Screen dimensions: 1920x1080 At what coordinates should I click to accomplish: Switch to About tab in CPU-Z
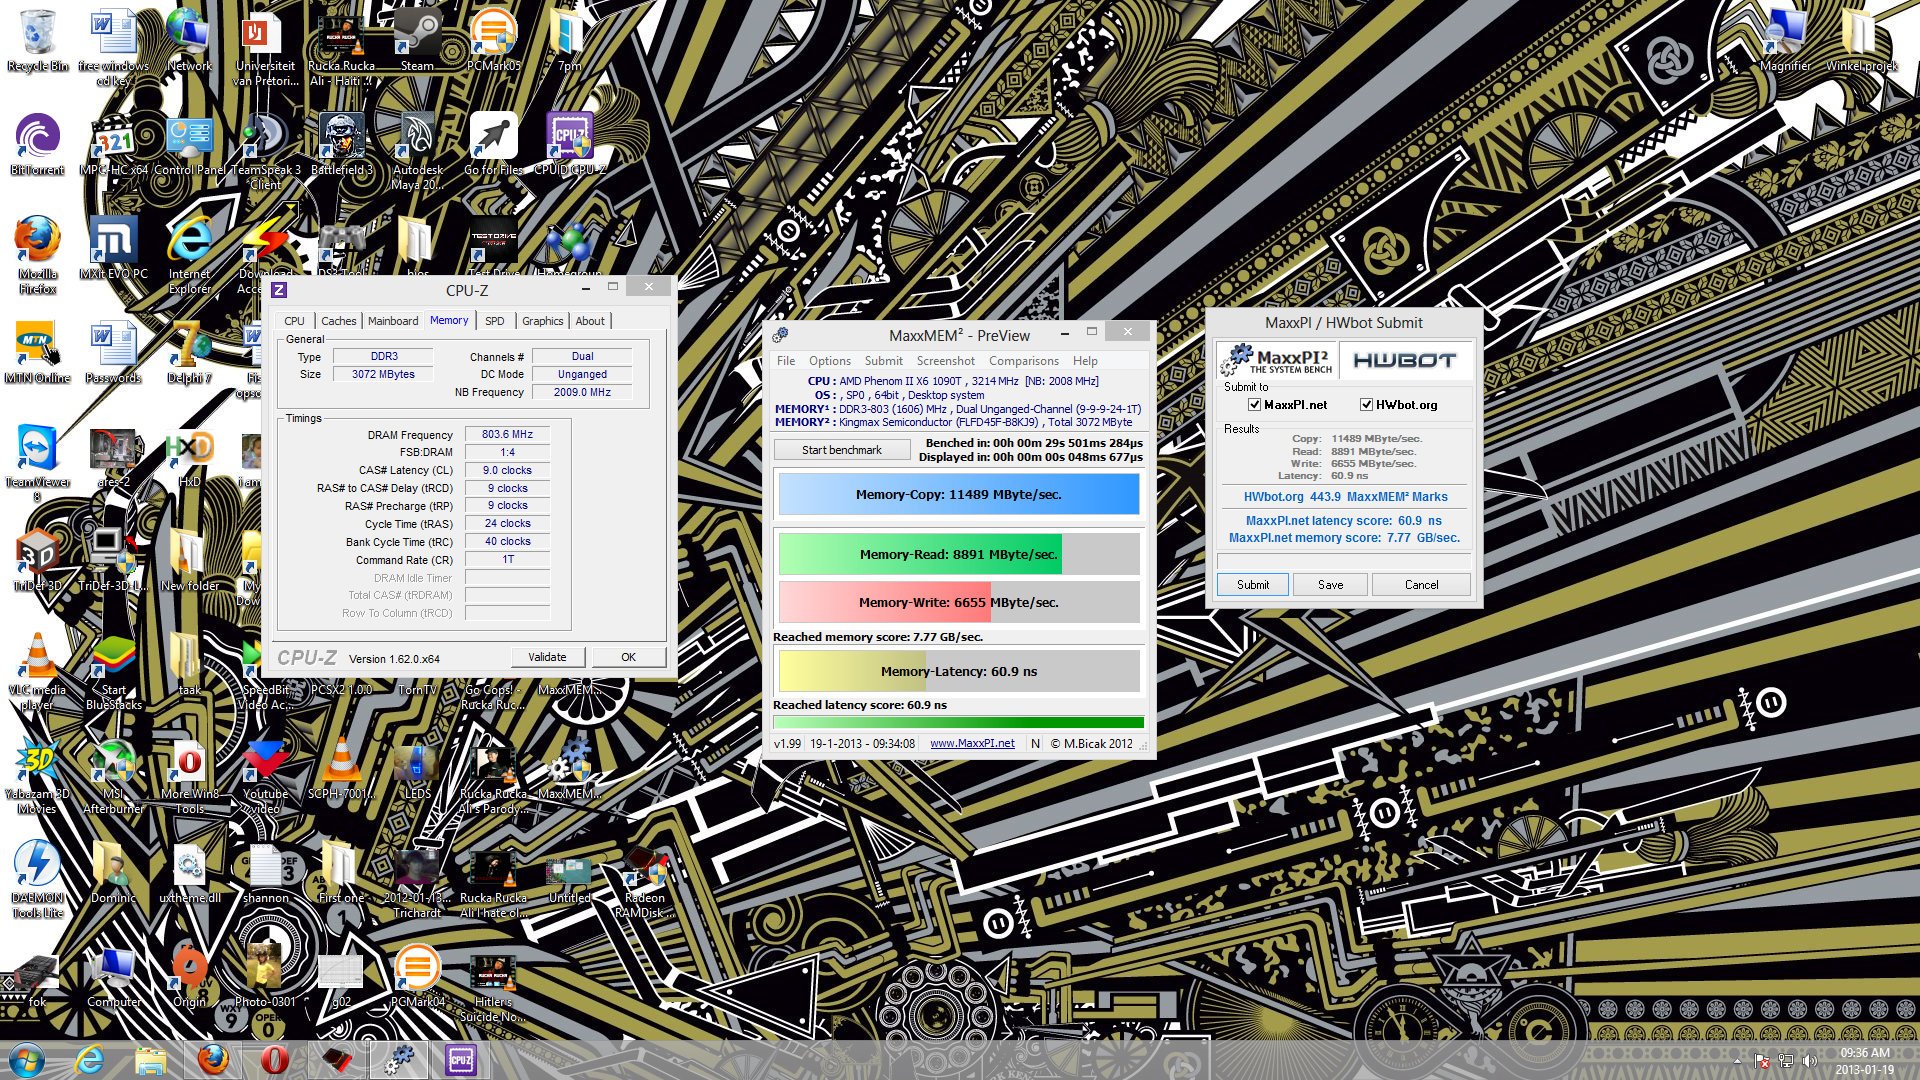click(x=590, y=321)
